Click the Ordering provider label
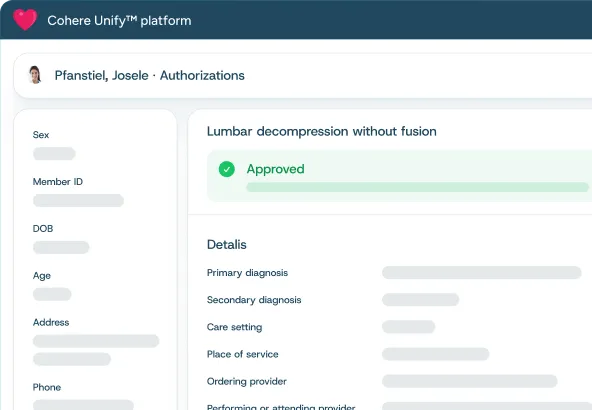592x410 pixels. (x=247, y=381)
